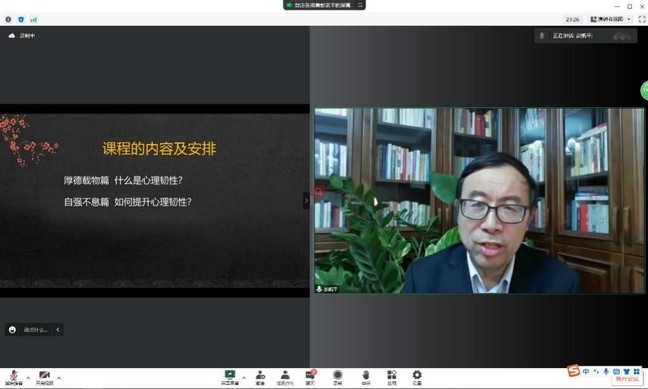Screen dimensions: 648x389
Task: Check the network signal status icon
Action: point(34,19)
